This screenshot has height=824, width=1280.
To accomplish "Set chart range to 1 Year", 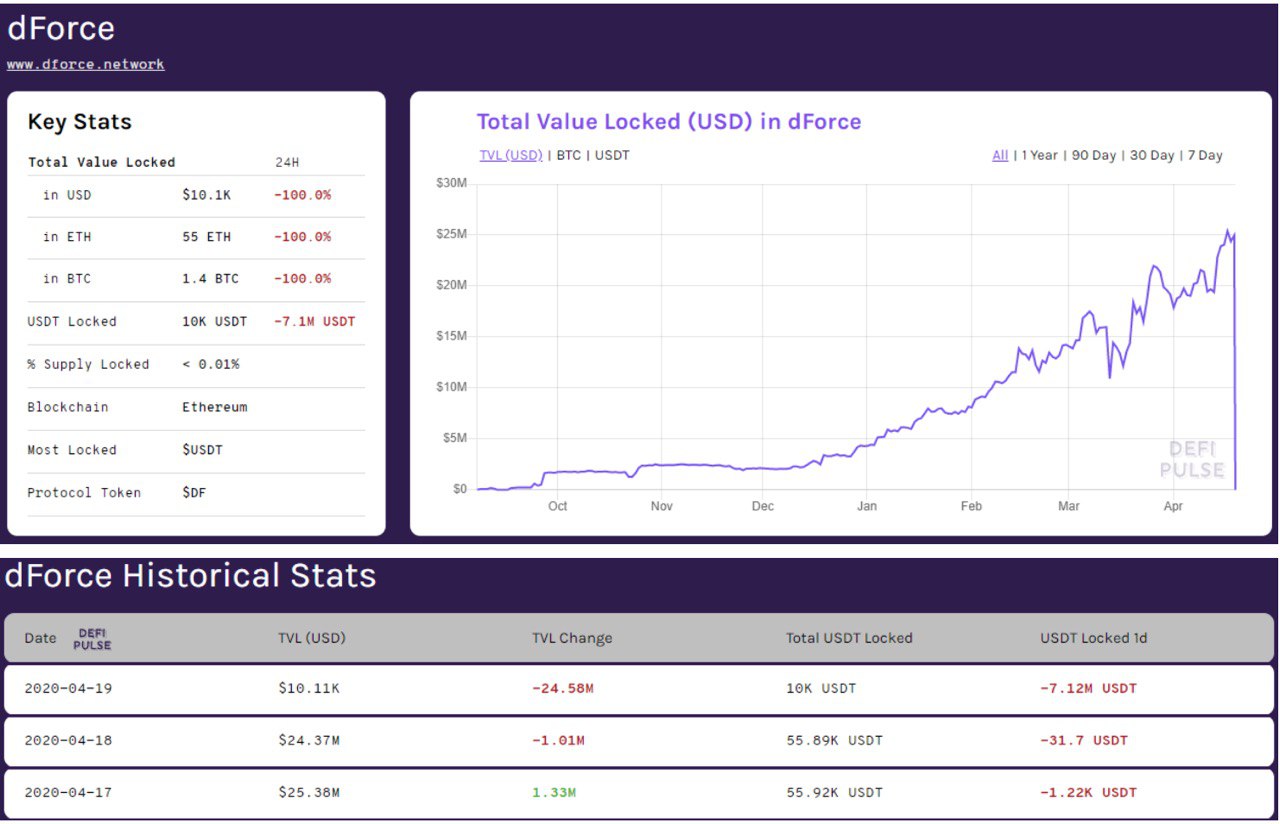I will coord(1039,155).
